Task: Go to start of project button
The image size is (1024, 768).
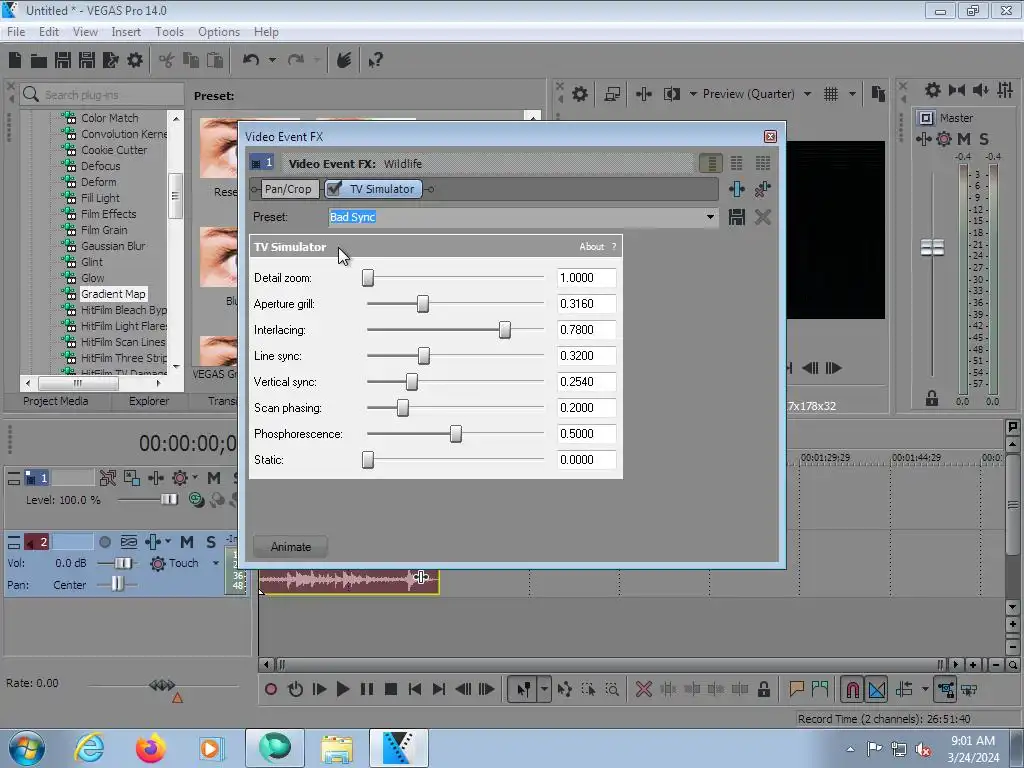Action: point(415,689)
